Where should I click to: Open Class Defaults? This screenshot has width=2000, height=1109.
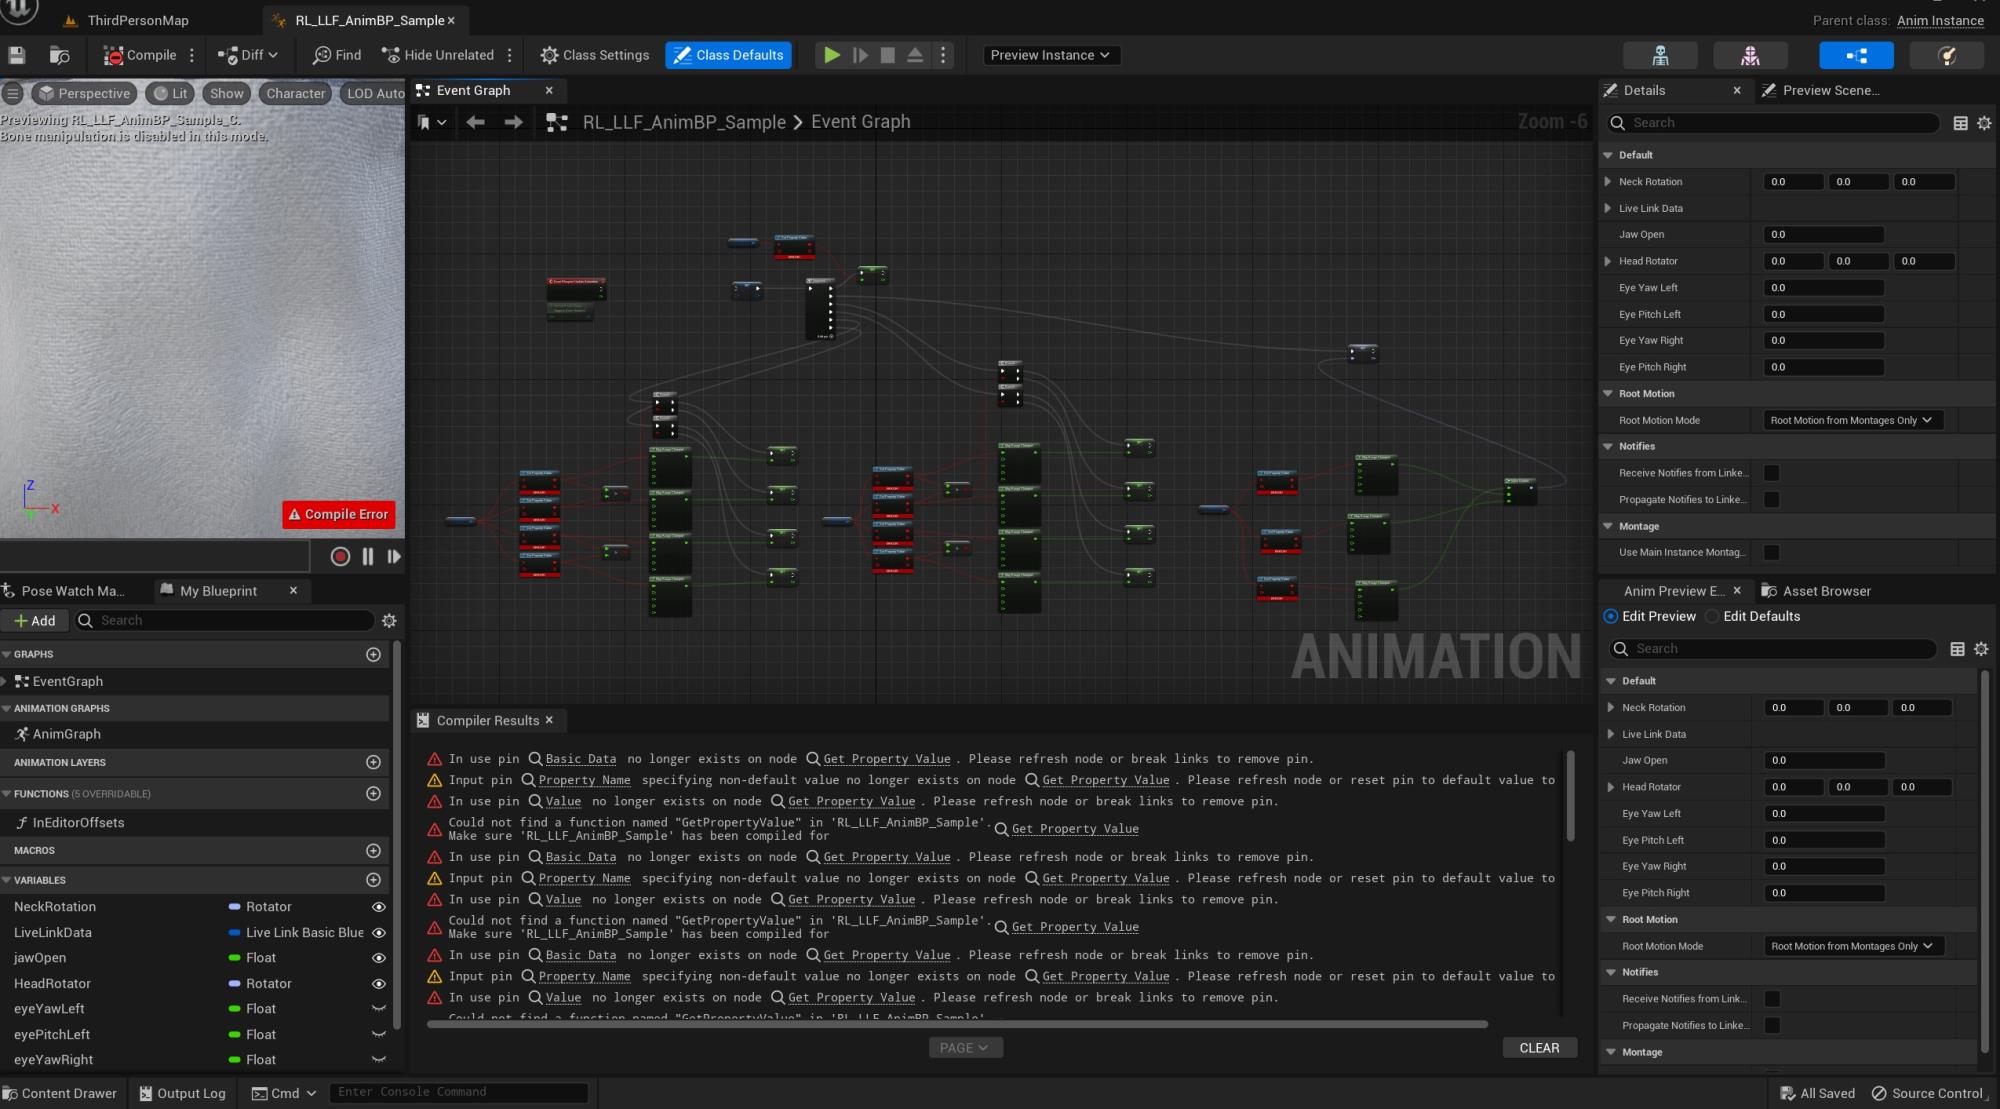728,55
